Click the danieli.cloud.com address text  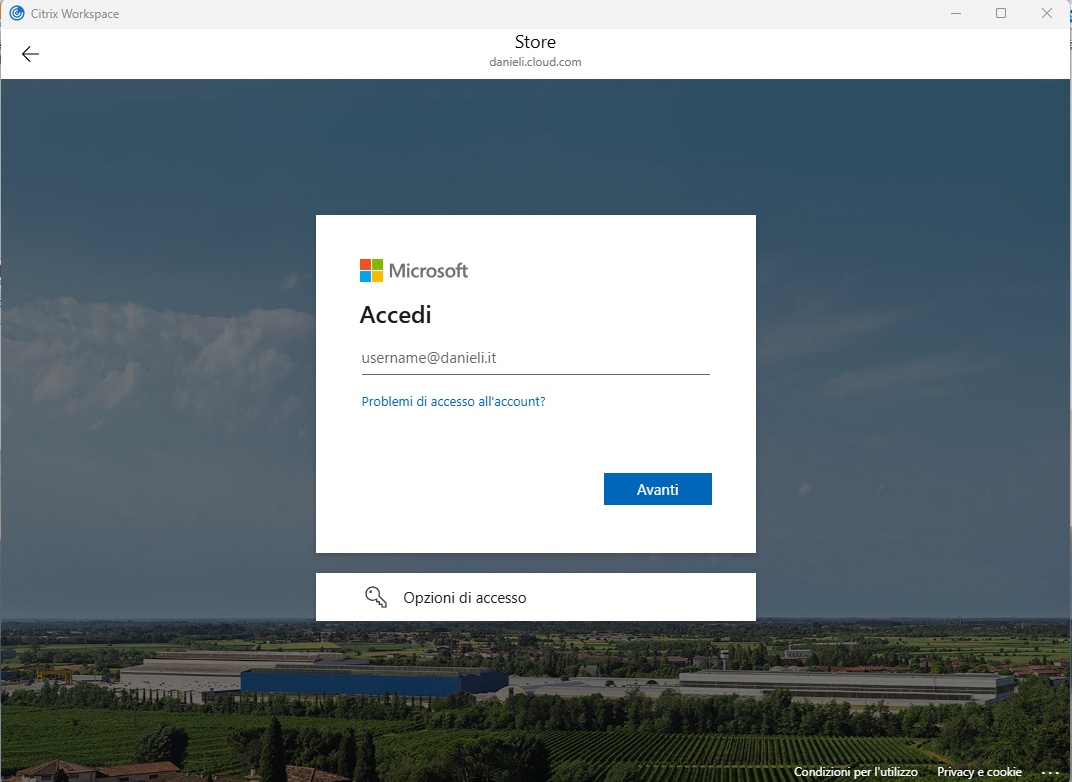(x=535, y=62)
